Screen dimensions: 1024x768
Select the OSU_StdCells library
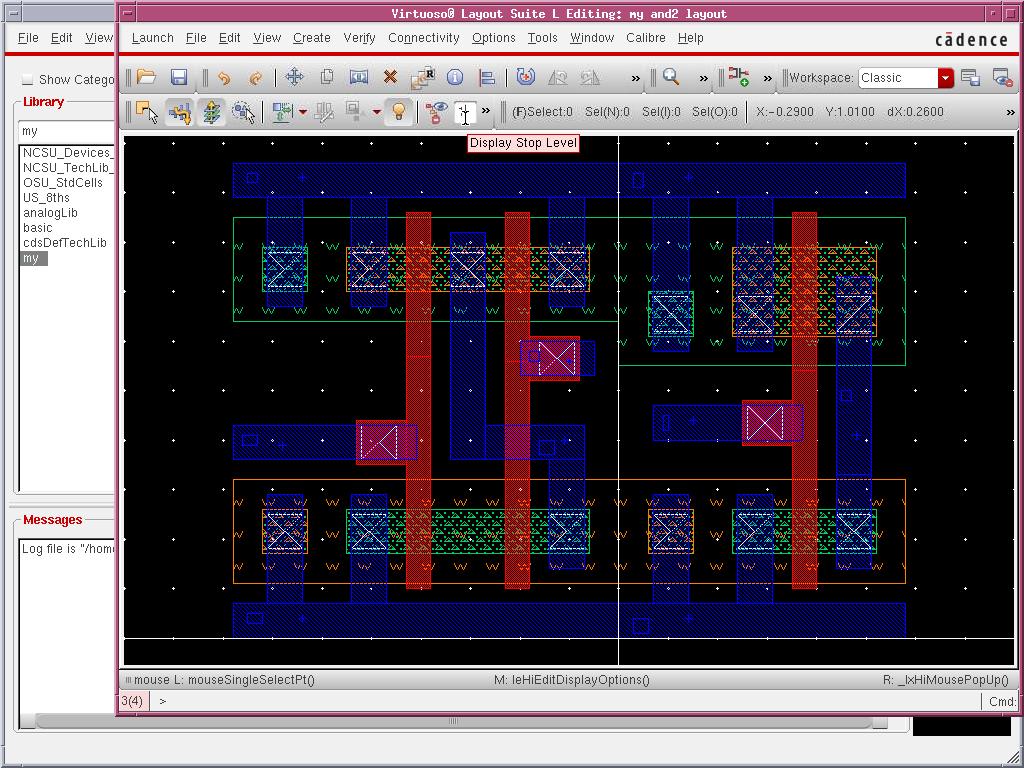click(x=63, y=183)
